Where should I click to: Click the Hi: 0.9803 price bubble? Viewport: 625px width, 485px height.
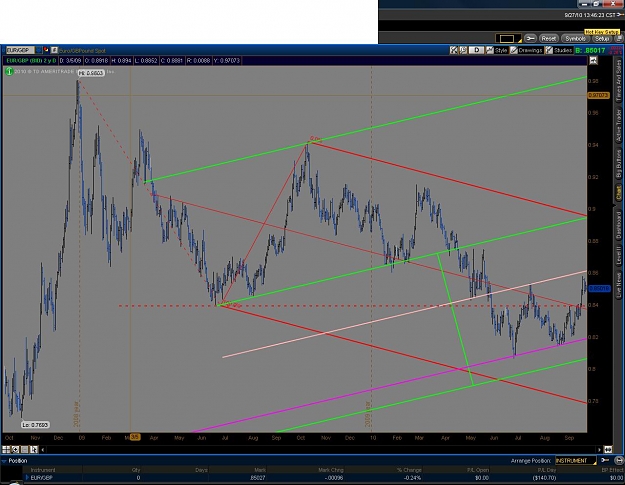[x=91, y=73]
